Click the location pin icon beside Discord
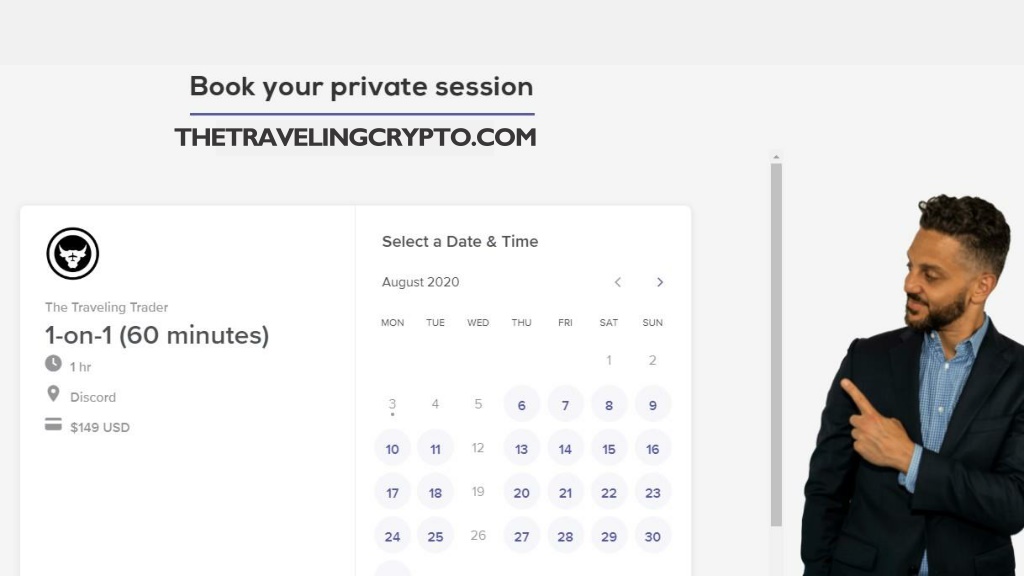The width and height of the screenshot is (1024, 576). (x=54, y=394)
